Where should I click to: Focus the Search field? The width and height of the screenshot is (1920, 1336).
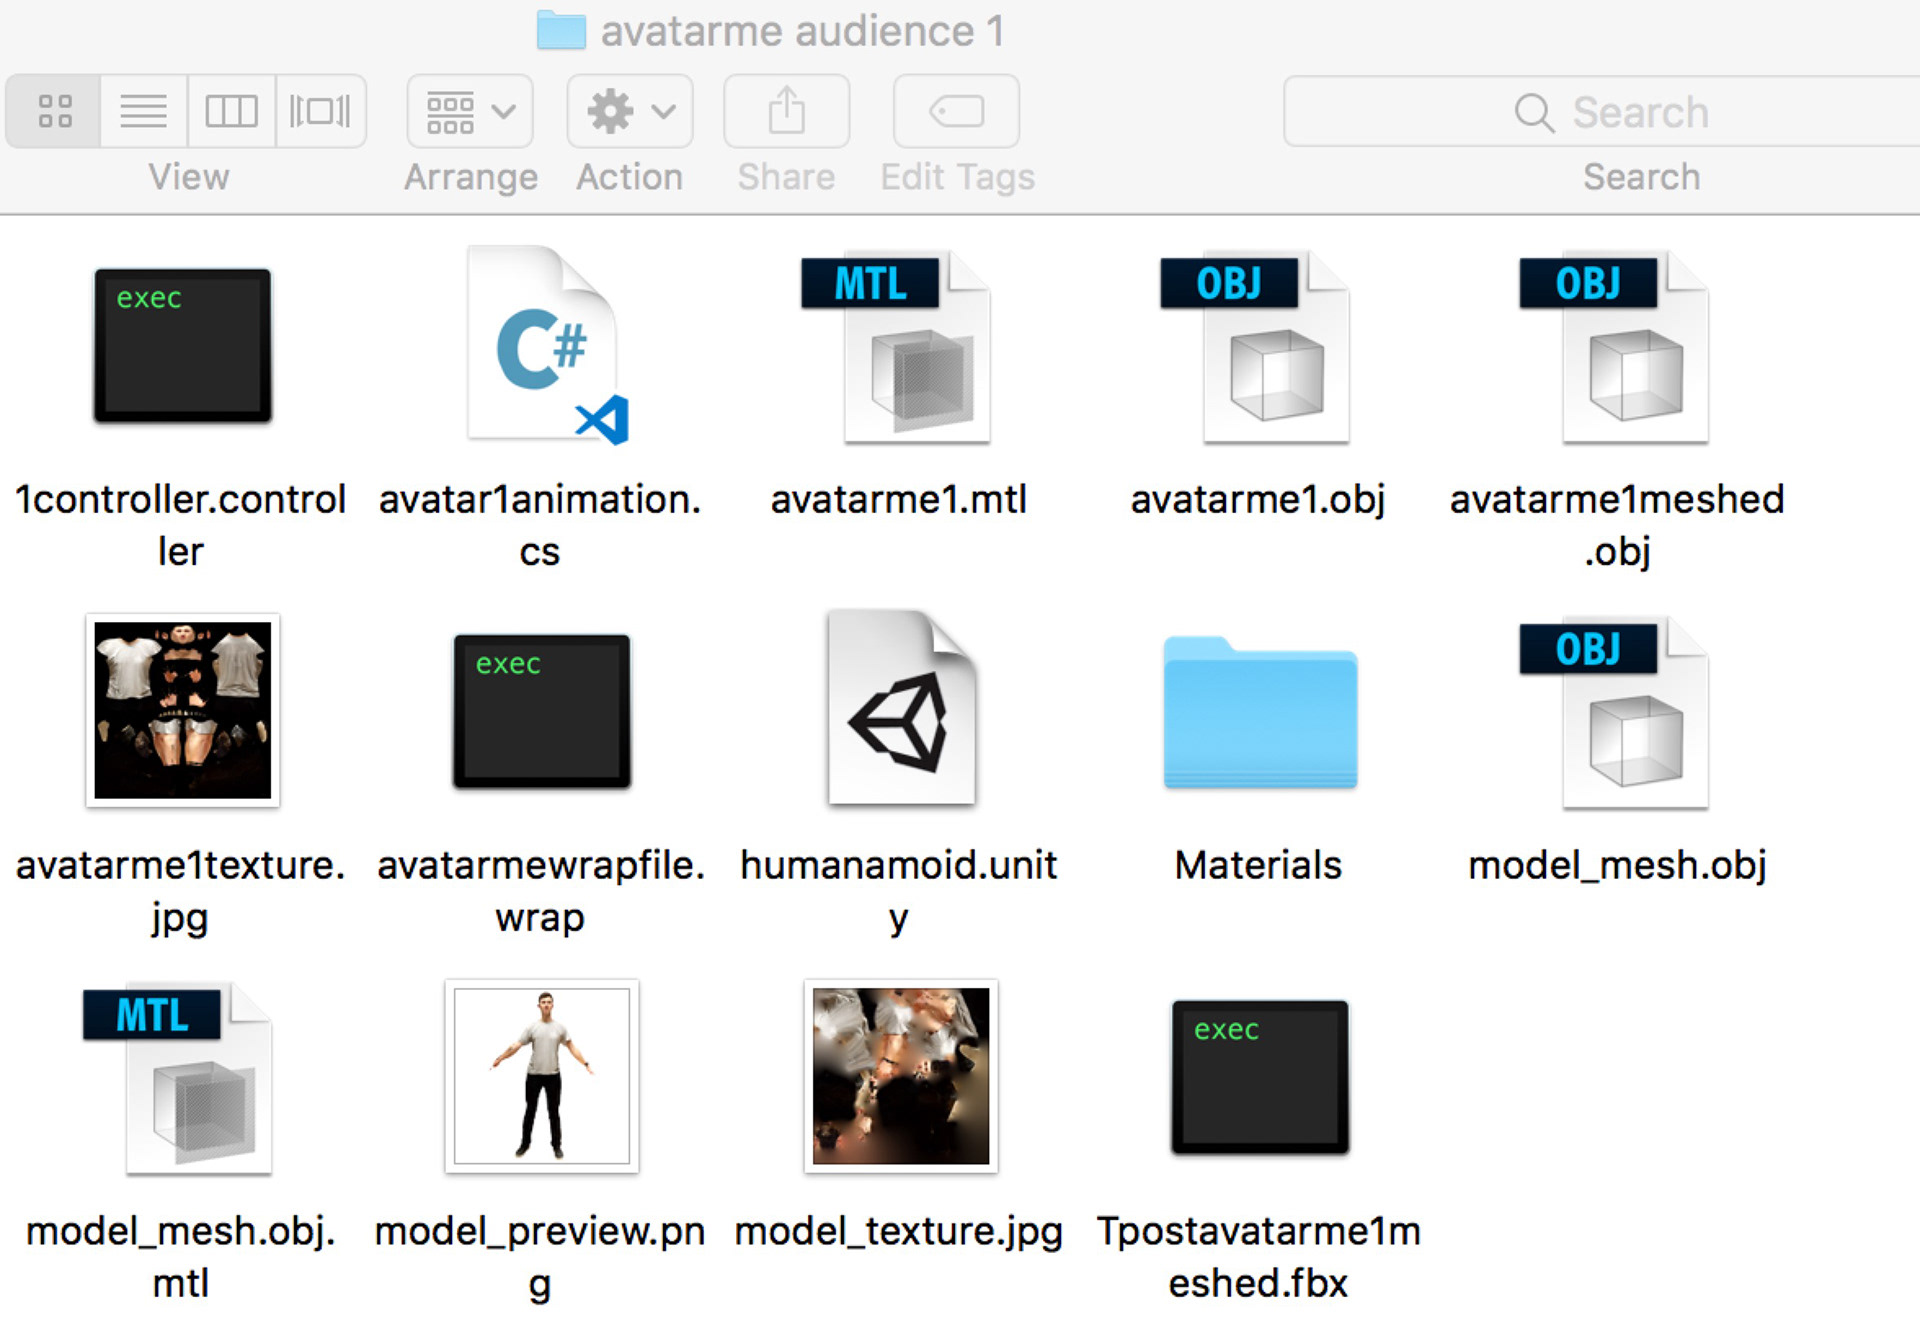click(x=1602, y=111)
